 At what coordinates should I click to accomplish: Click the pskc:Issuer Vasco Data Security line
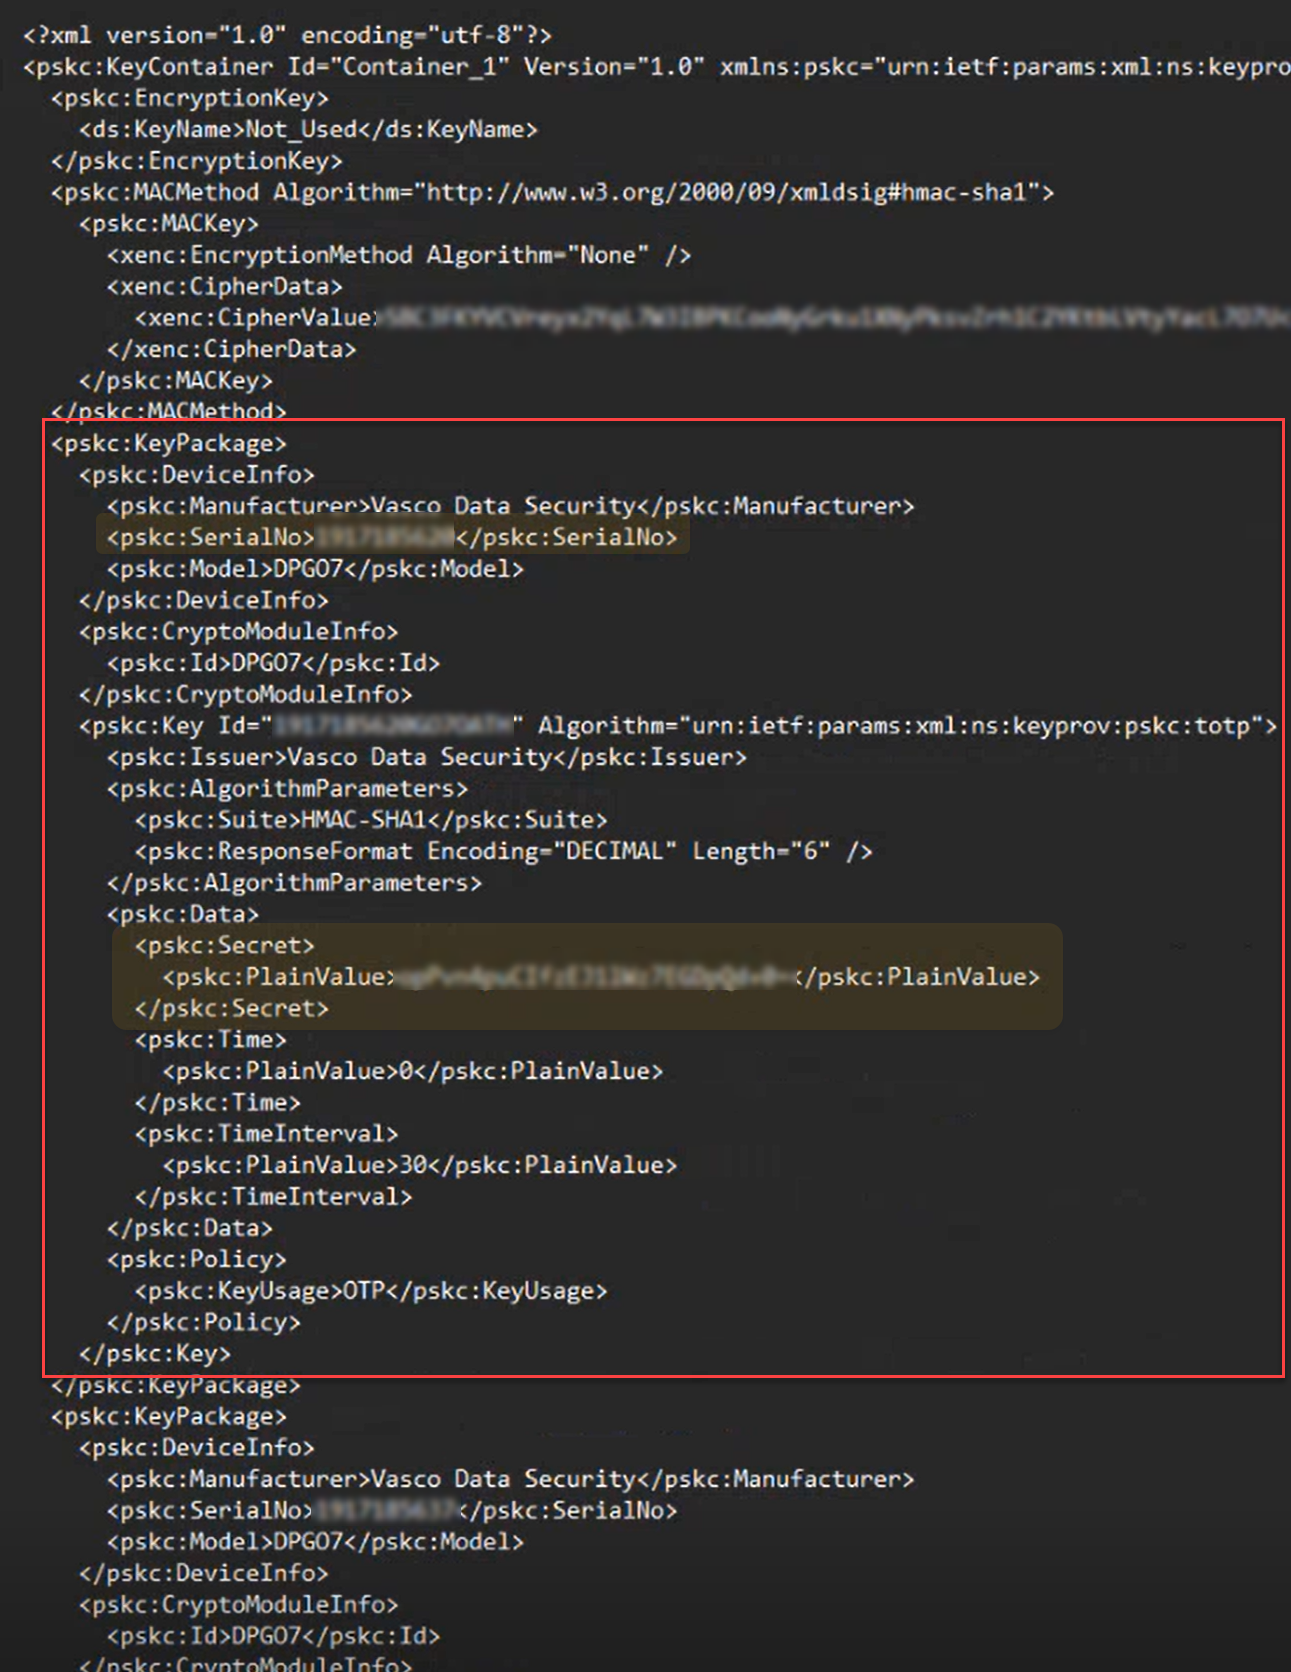point(427,757)
